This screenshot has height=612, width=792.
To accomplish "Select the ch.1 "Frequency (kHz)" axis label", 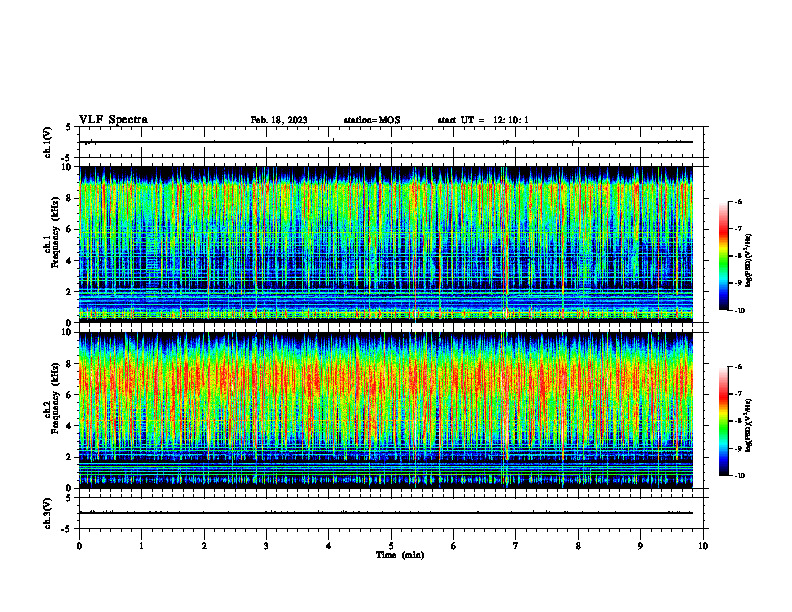I will [55, 233].
